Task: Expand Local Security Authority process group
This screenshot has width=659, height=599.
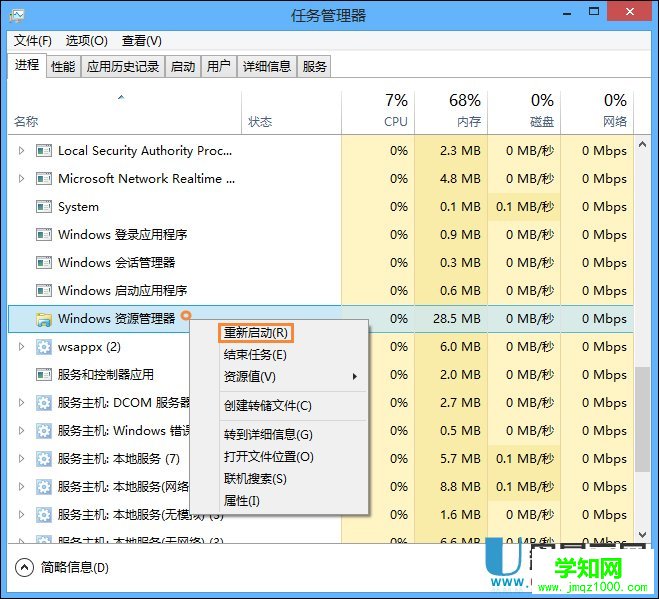Action: click(x=21, y=150)
